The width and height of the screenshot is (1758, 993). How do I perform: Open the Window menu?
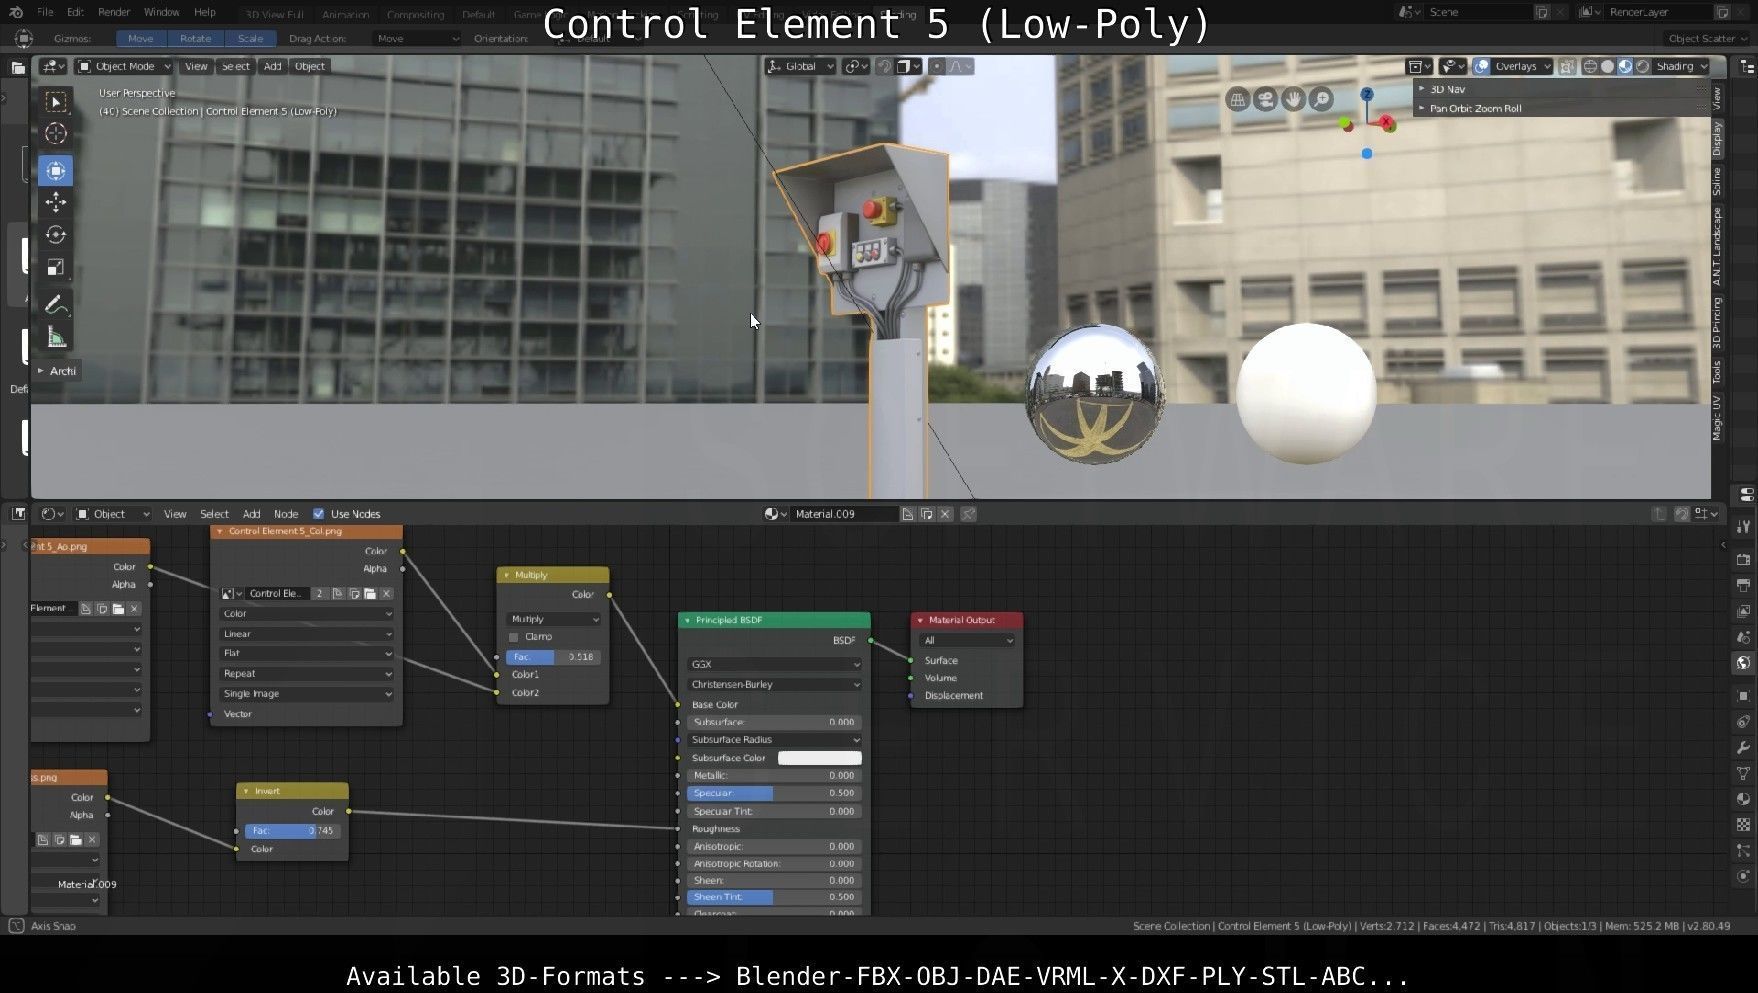pos(161,12)
